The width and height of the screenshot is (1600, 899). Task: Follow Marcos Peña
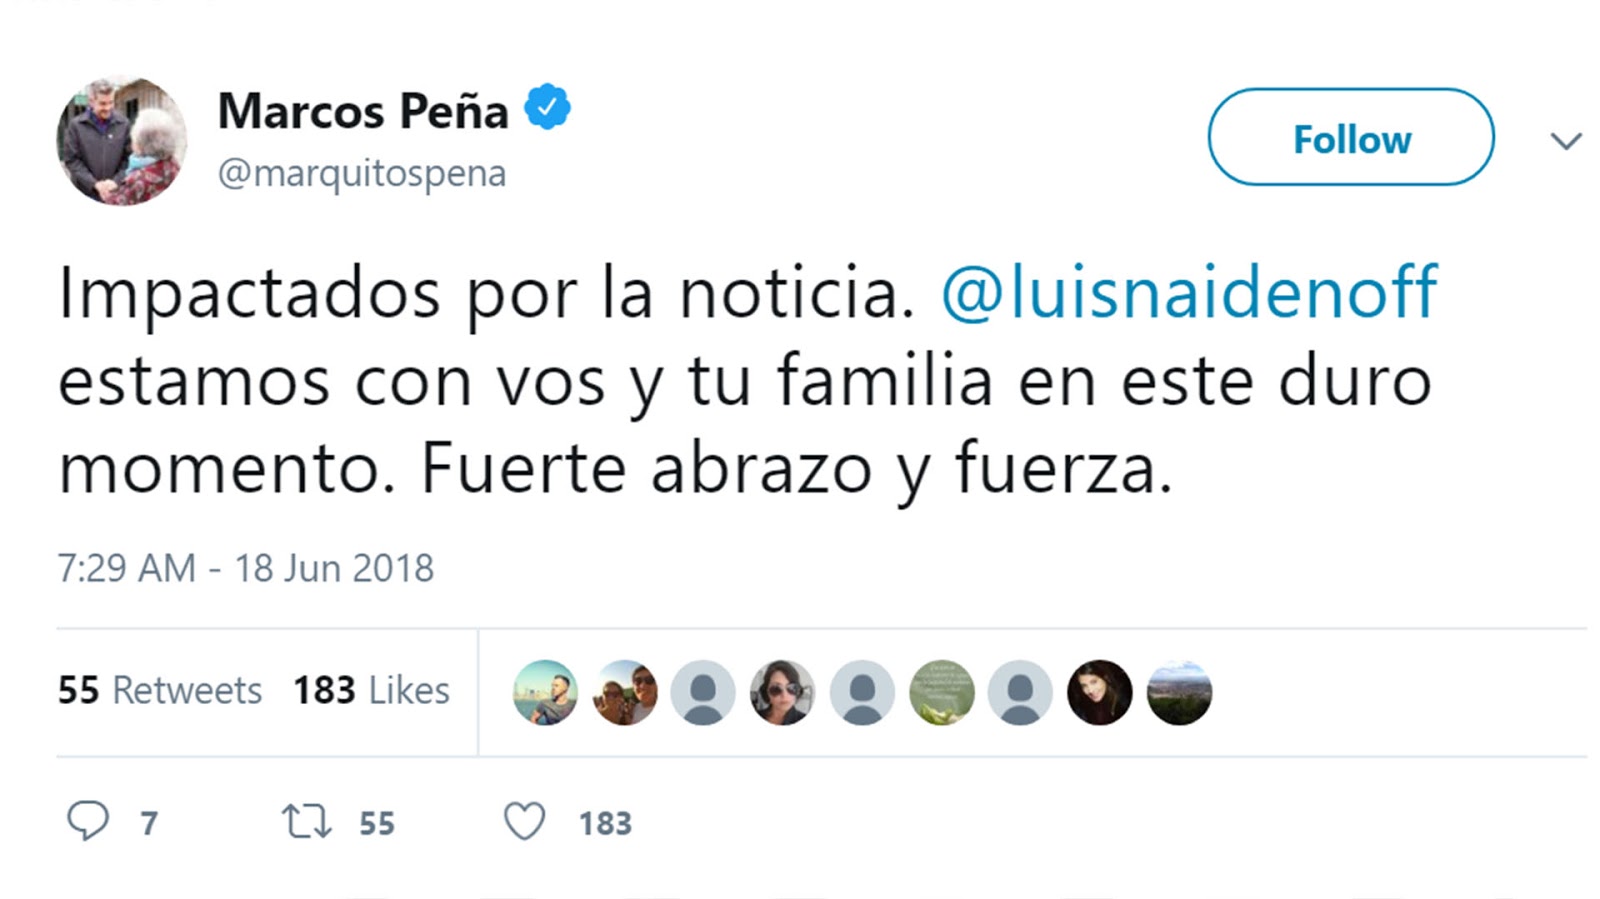coord(1351,137)
